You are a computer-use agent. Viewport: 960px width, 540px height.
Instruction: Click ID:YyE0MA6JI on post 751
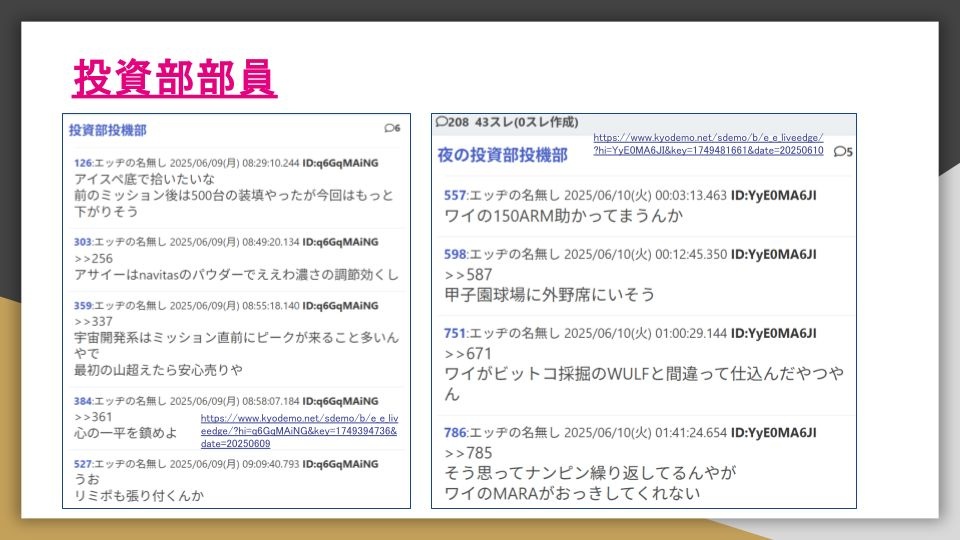point(774,333)
